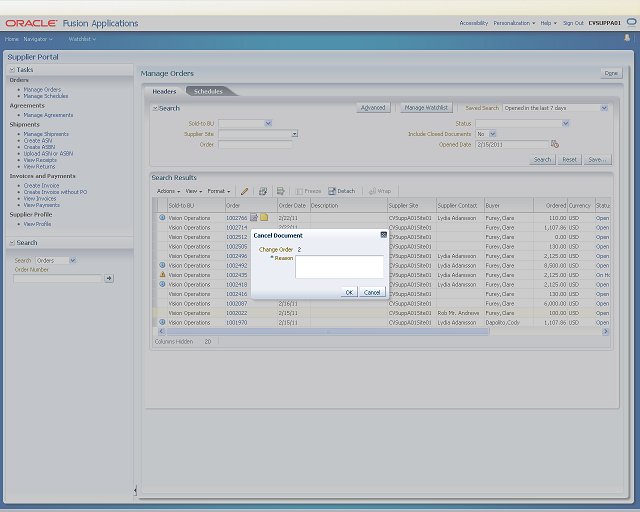Open the Saved Search dropdown

[x=604, y=108]
